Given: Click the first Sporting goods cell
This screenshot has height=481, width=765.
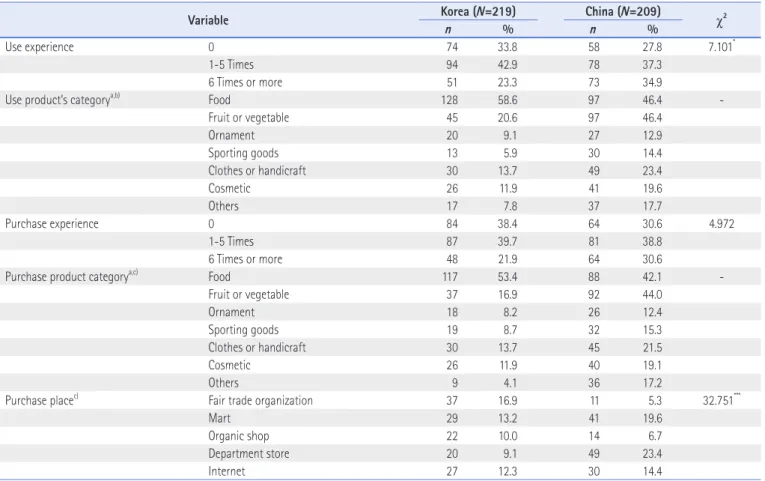Looking at the screenshot, I should pos(243,153).
